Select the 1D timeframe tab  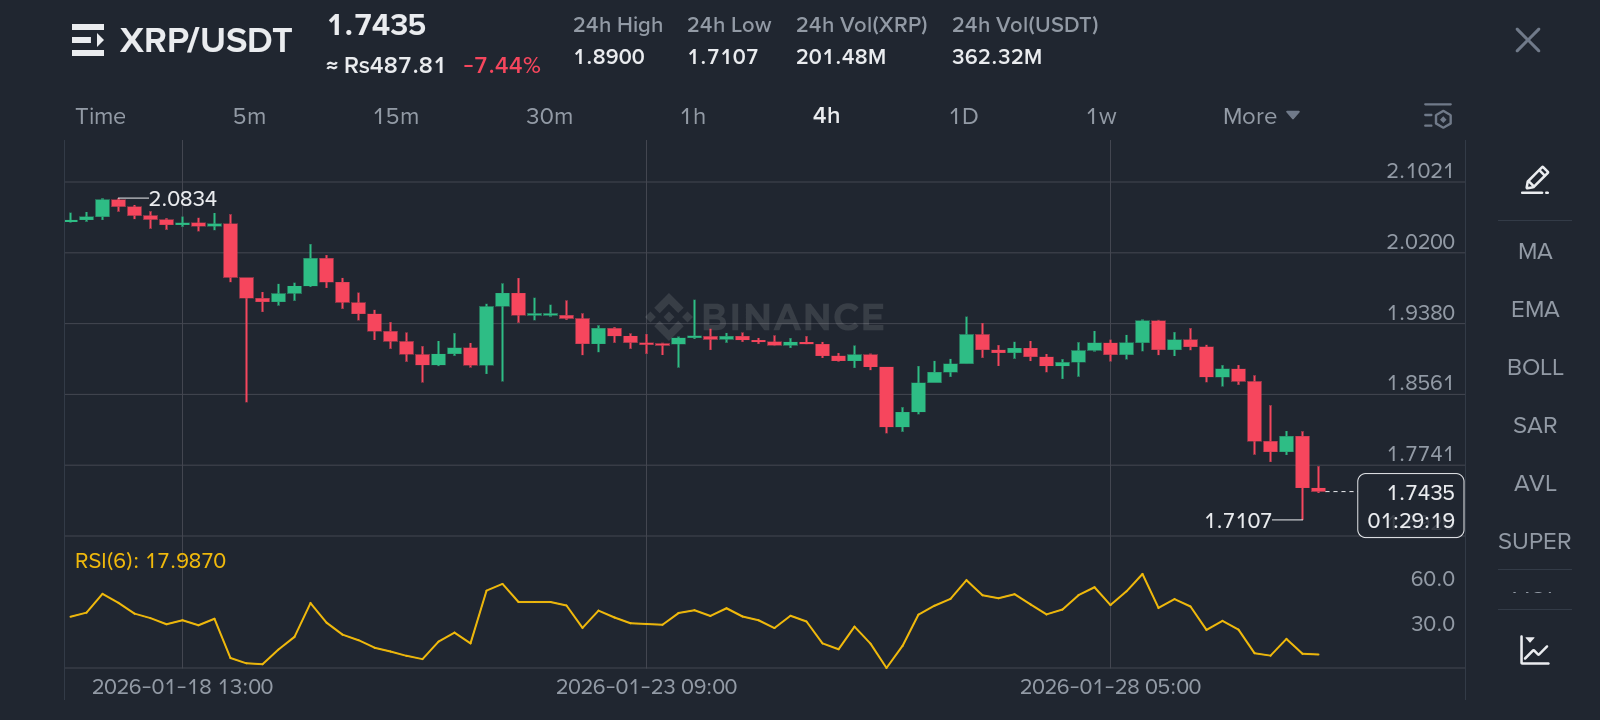[x=963, y=116]
